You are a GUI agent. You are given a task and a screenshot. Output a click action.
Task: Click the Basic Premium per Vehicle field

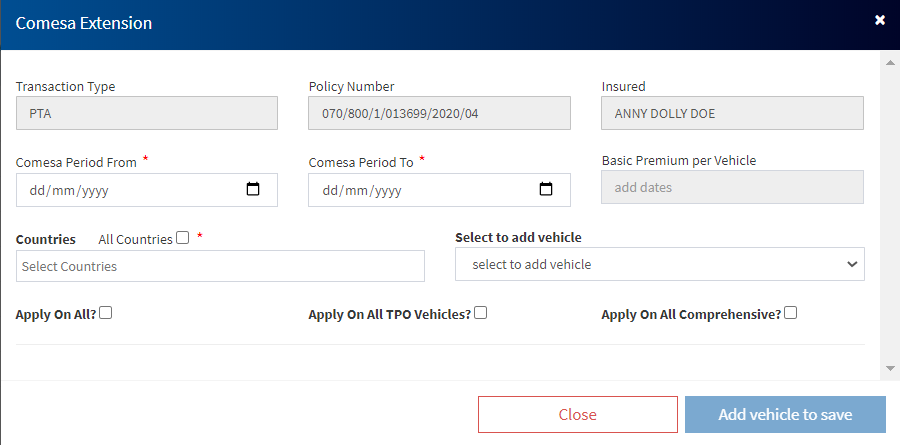(732, 187)
